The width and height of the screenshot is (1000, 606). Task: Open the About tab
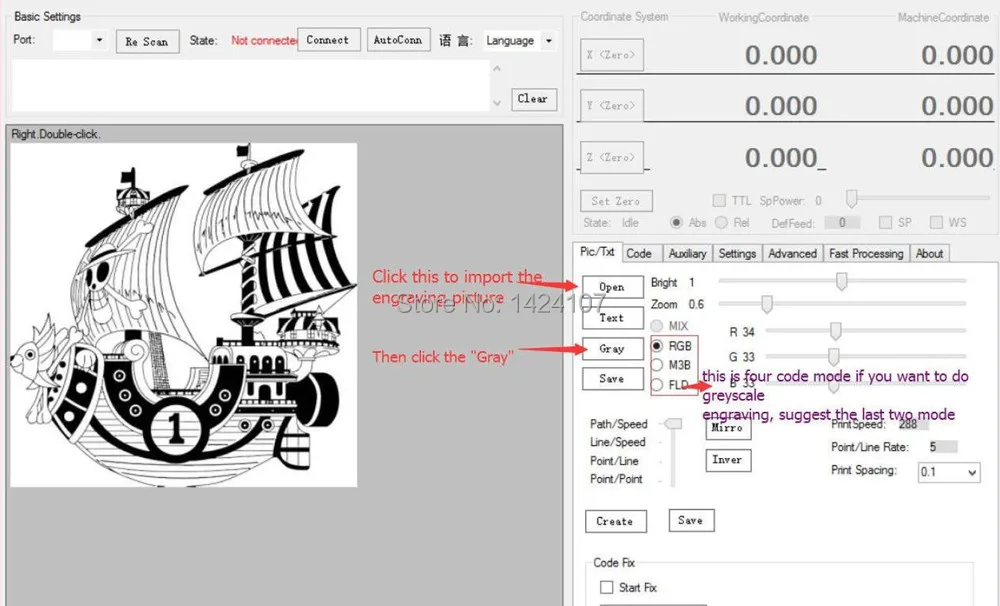[x=929, y=254]
